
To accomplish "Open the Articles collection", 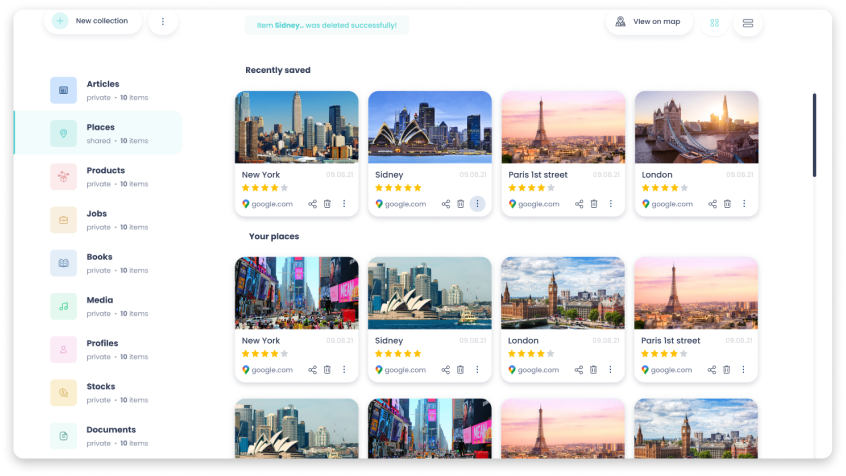I will [99, 90].
